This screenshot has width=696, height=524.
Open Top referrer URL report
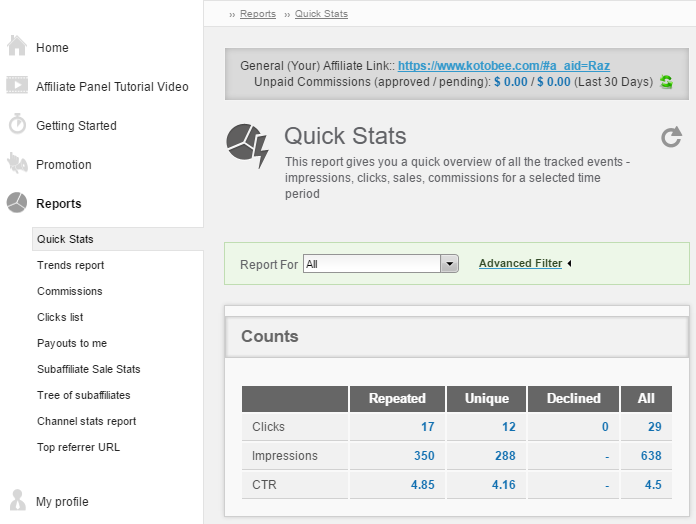[x=78, y=447]
